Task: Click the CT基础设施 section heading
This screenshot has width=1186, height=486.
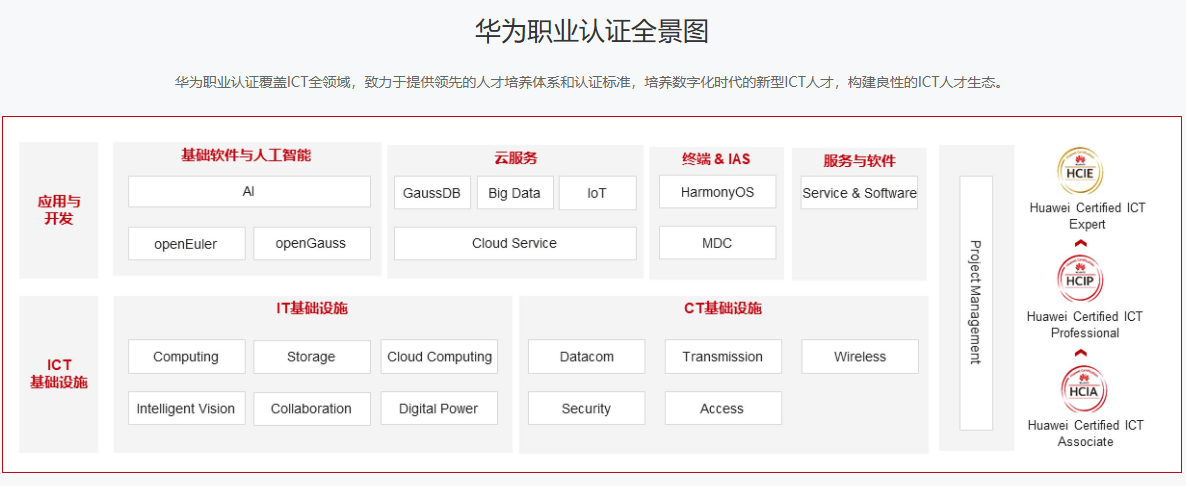Action: [x=723, y=308]
